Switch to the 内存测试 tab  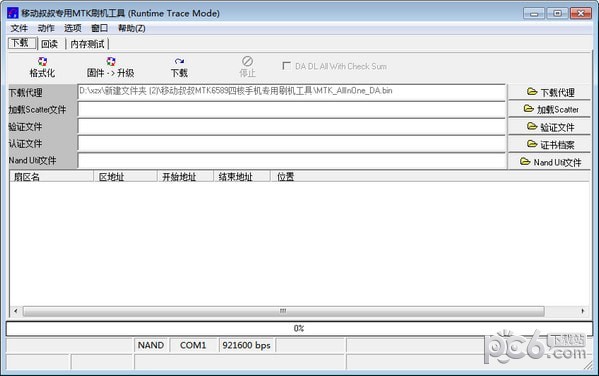coord(87,44)
